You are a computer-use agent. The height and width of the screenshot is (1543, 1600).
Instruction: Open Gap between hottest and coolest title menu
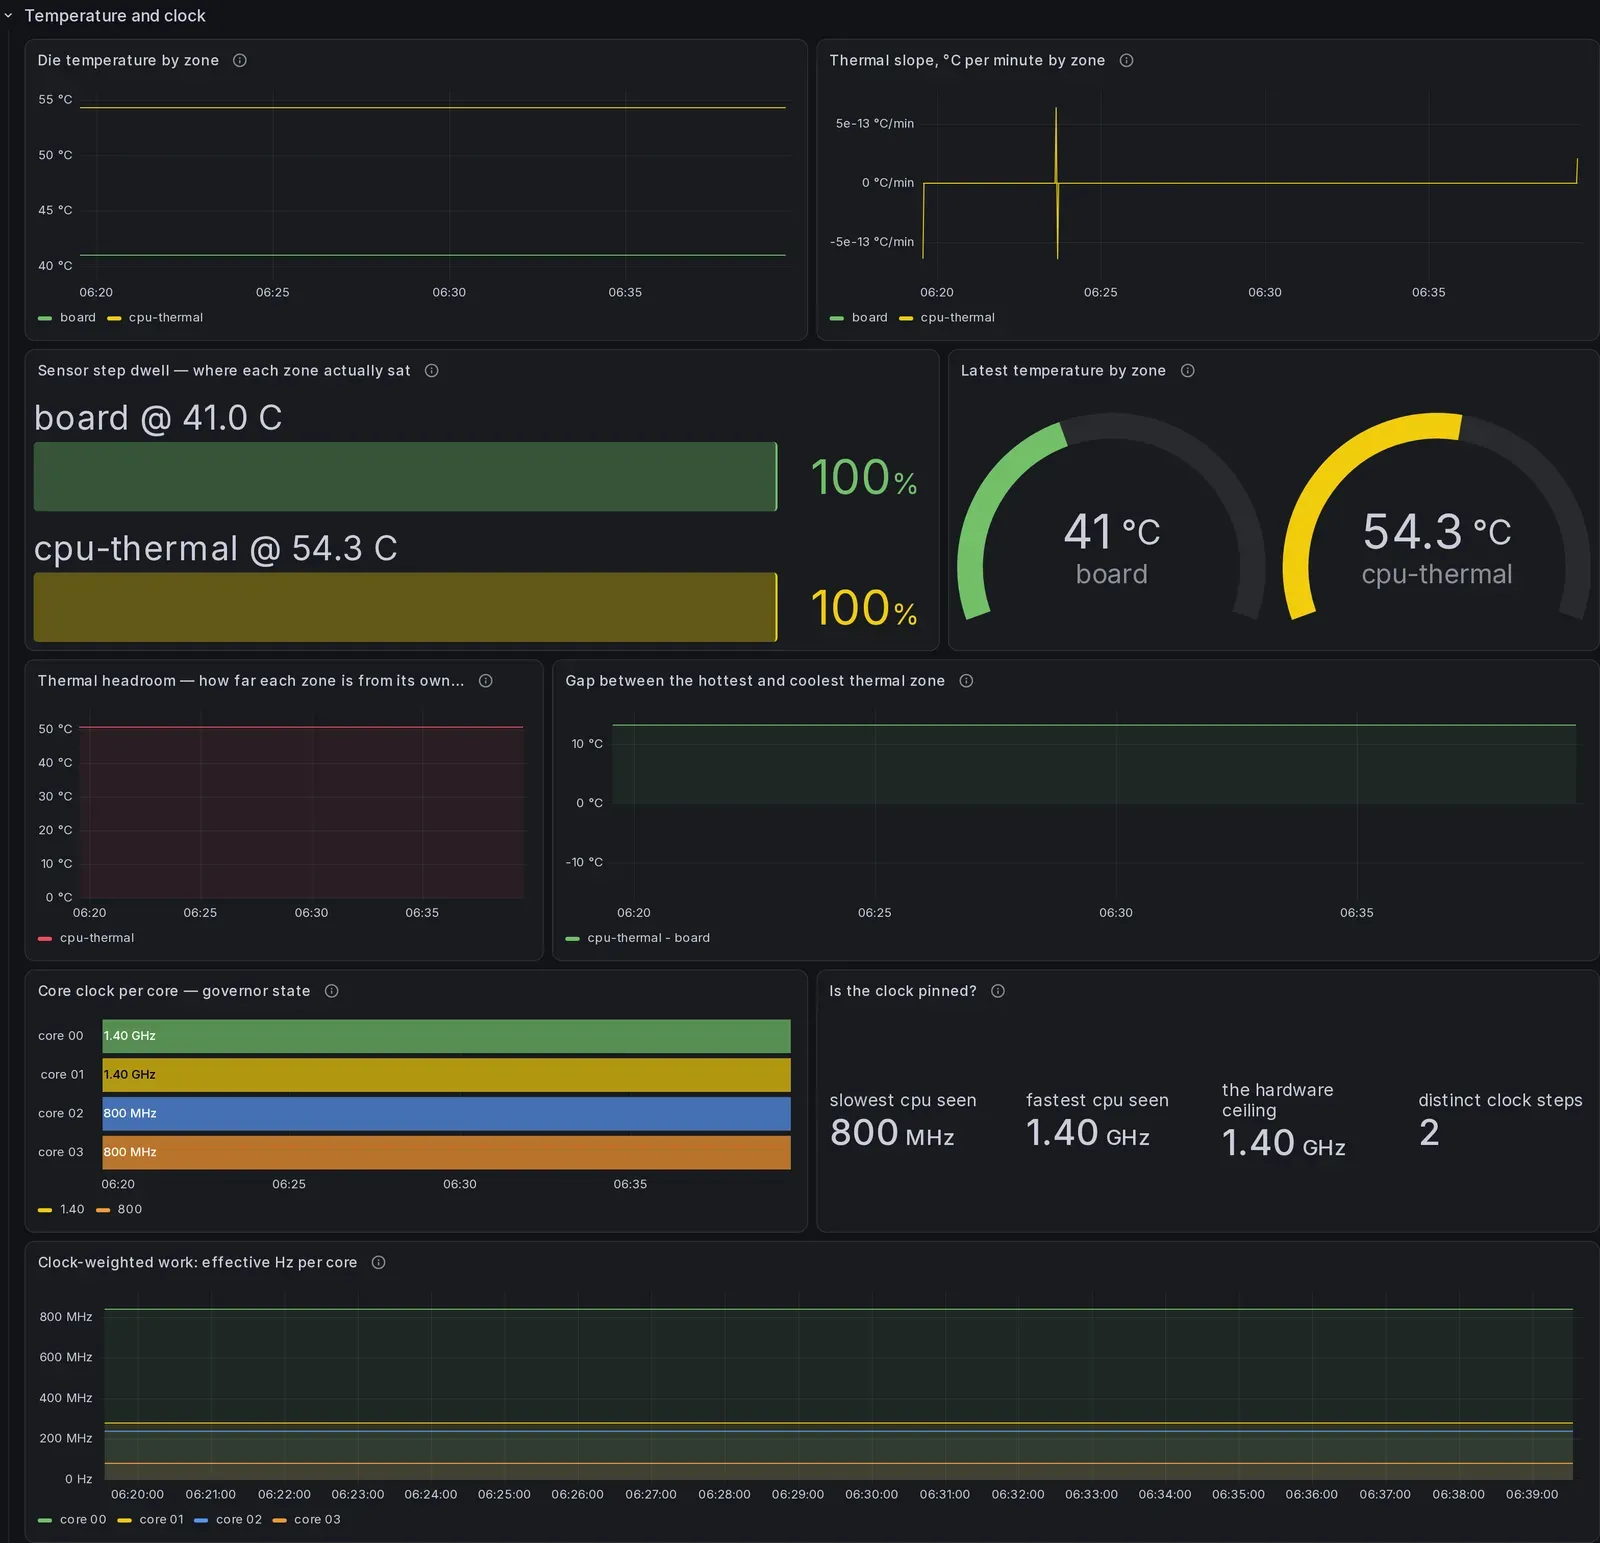[x=755, y=681]
